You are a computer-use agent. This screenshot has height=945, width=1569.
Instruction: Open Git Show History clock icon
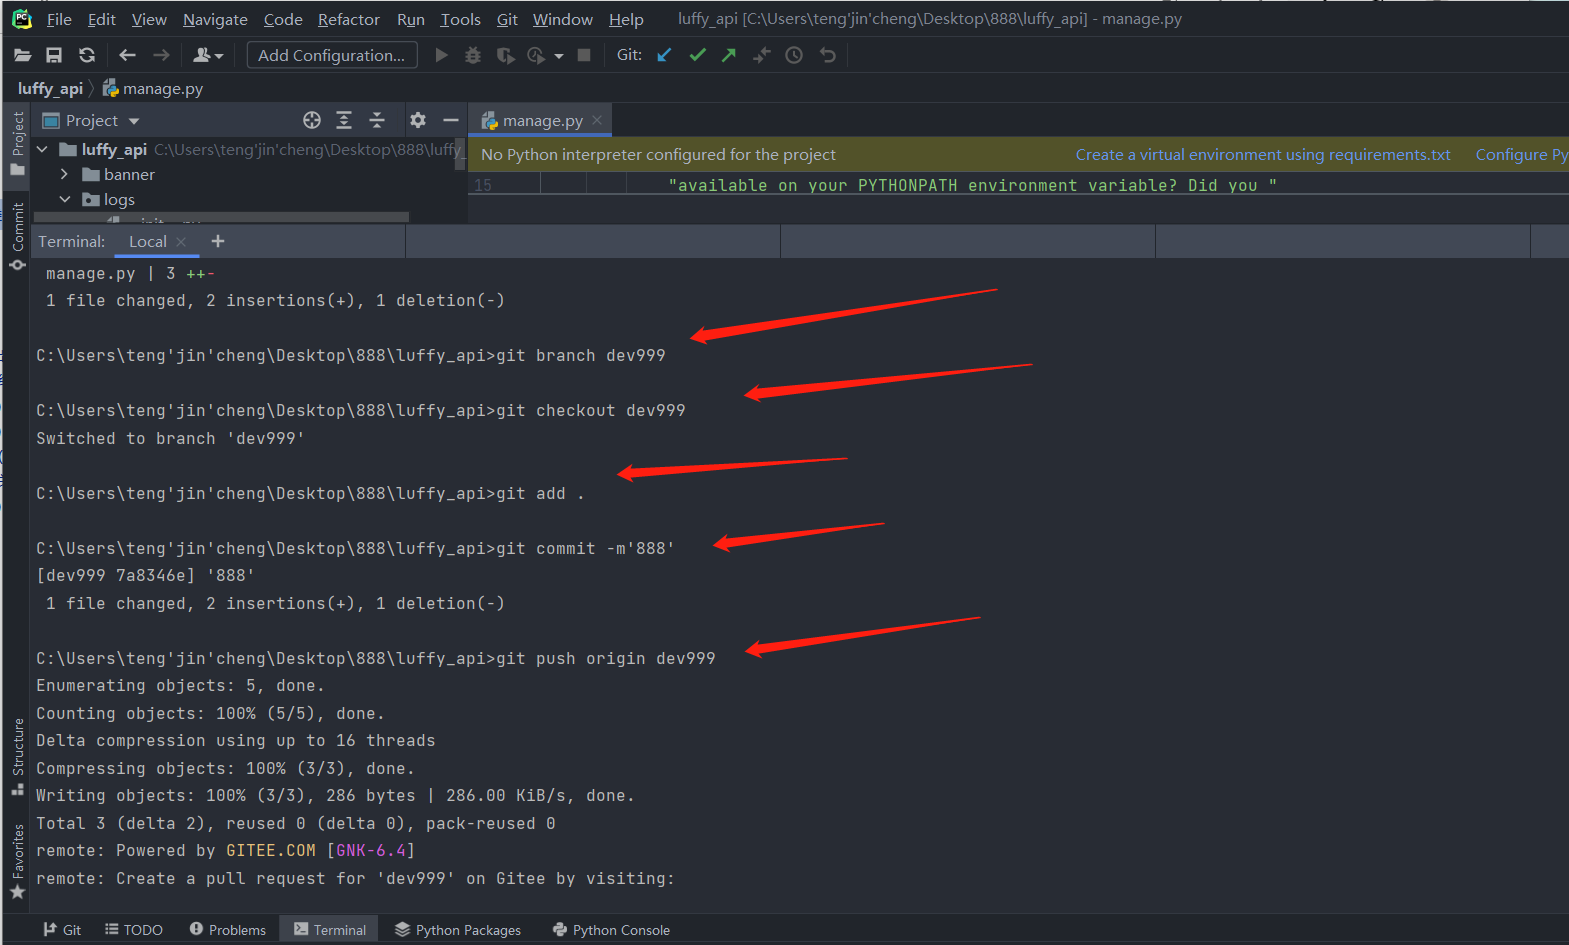point(794,55)
